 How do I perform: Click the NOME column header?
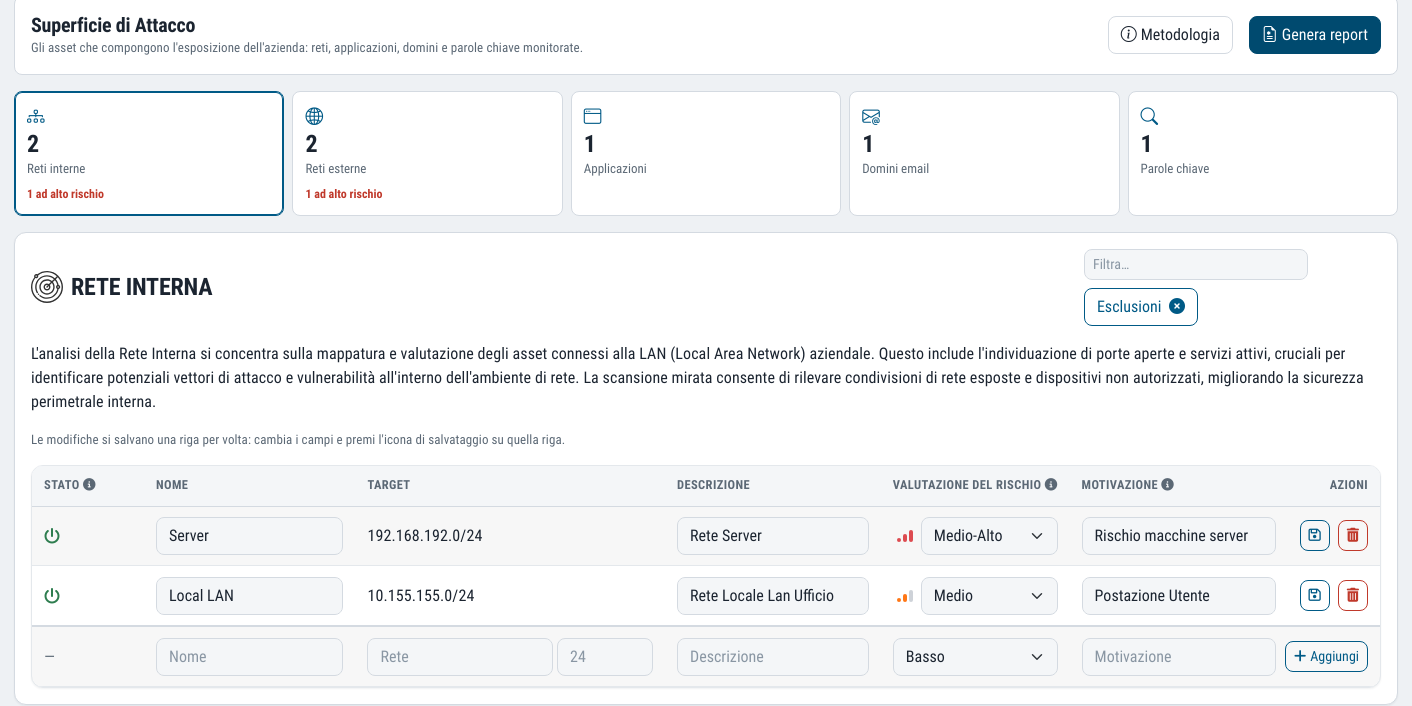(x=172, y=485)
